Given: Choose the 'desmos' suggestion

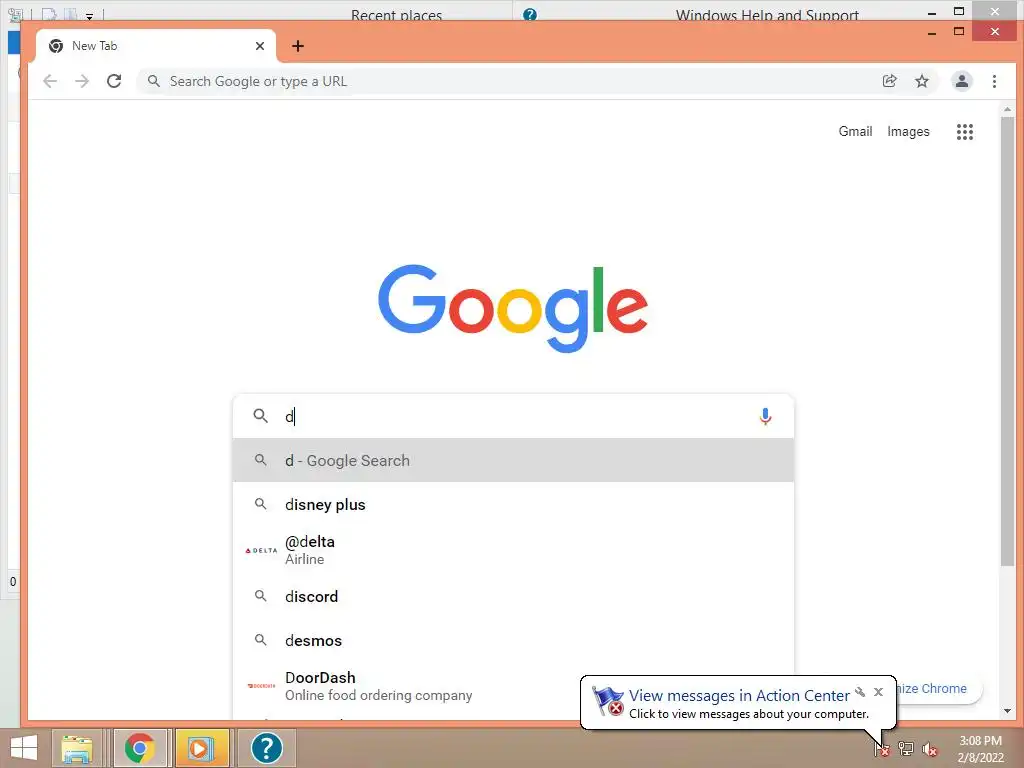Looking at the screenshot, I should [513, 641].
